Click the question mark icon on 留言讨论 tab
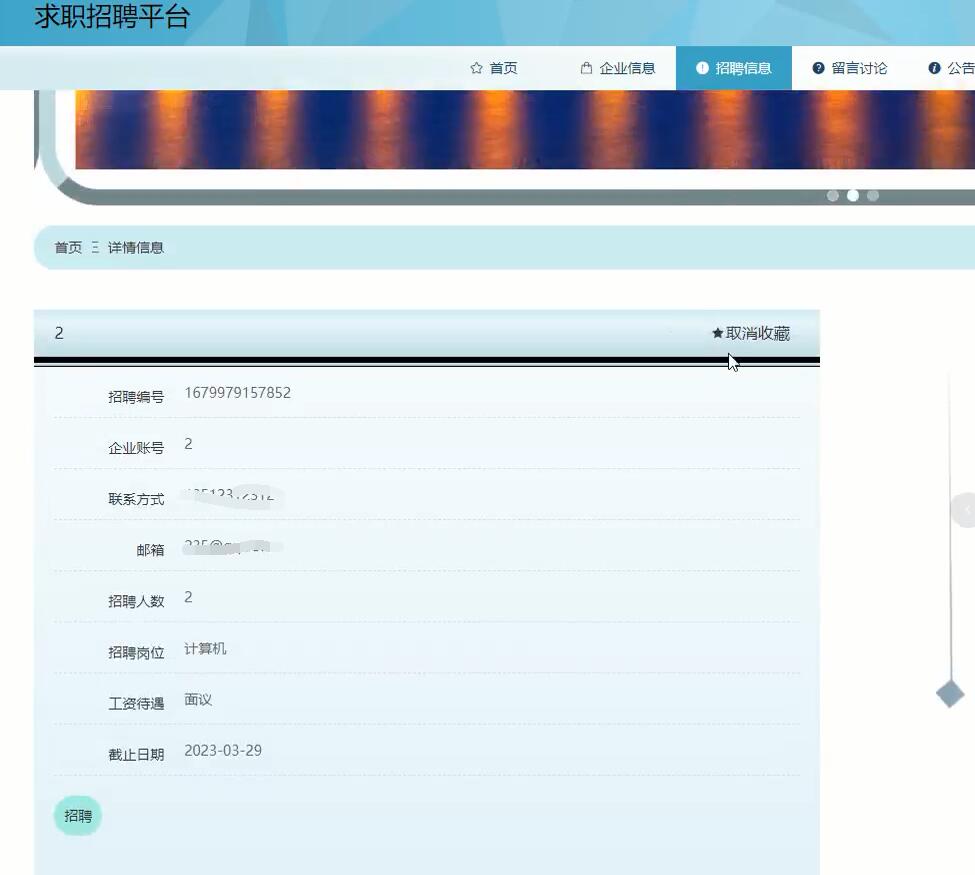This screenshot has width=975, height=875. 818,68
